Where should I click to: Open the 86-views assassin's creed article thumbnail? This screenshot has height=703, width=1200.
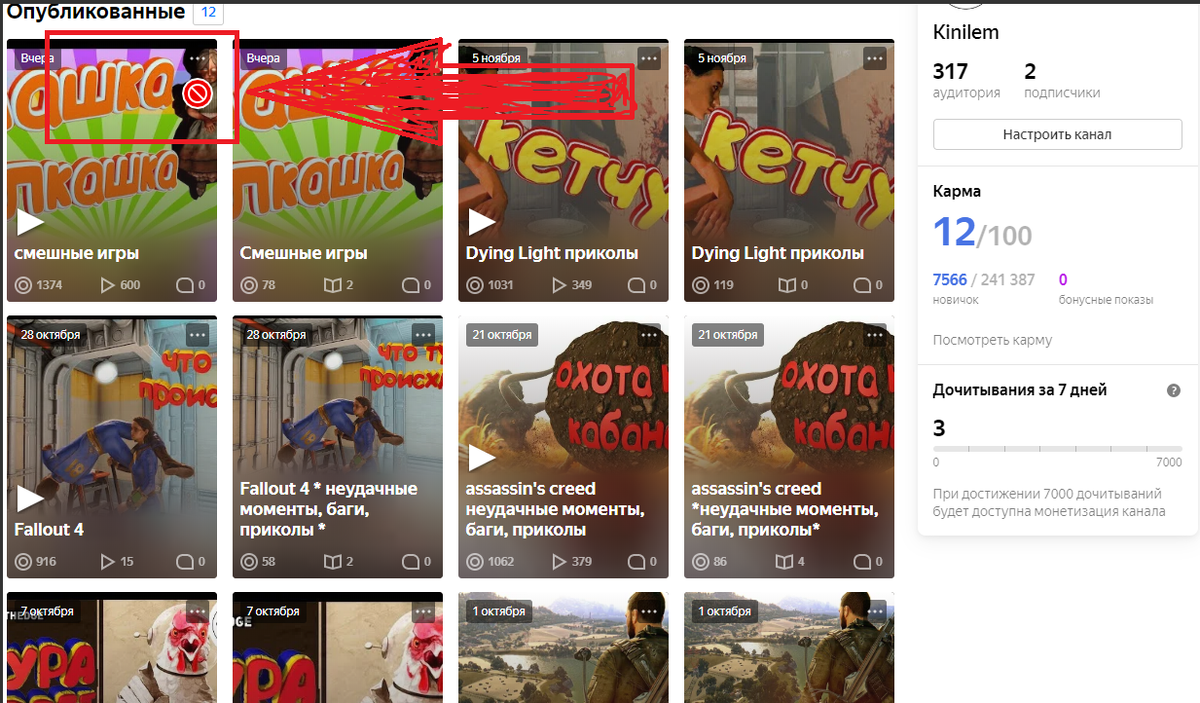pos(789,447)
